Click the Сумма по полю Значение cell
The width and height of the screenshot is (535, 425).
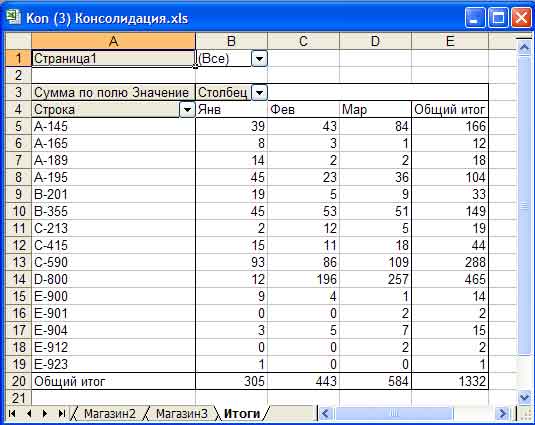click(x=113, y=92)
